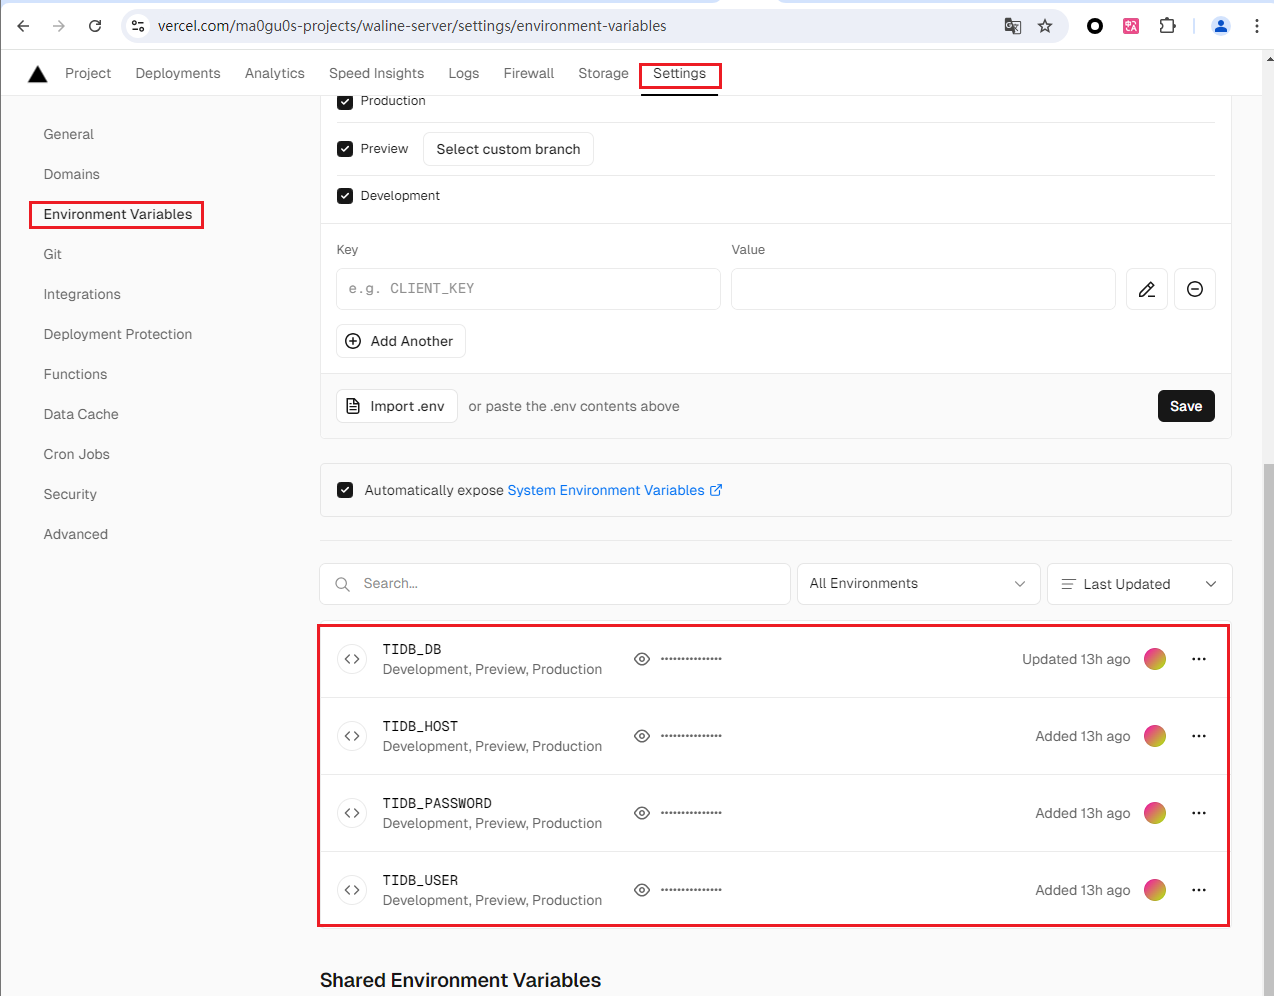Reveal the TIDB_HOST value with the eye icon
Viewport: 1274px width, 996px height.
coord(642,736)
